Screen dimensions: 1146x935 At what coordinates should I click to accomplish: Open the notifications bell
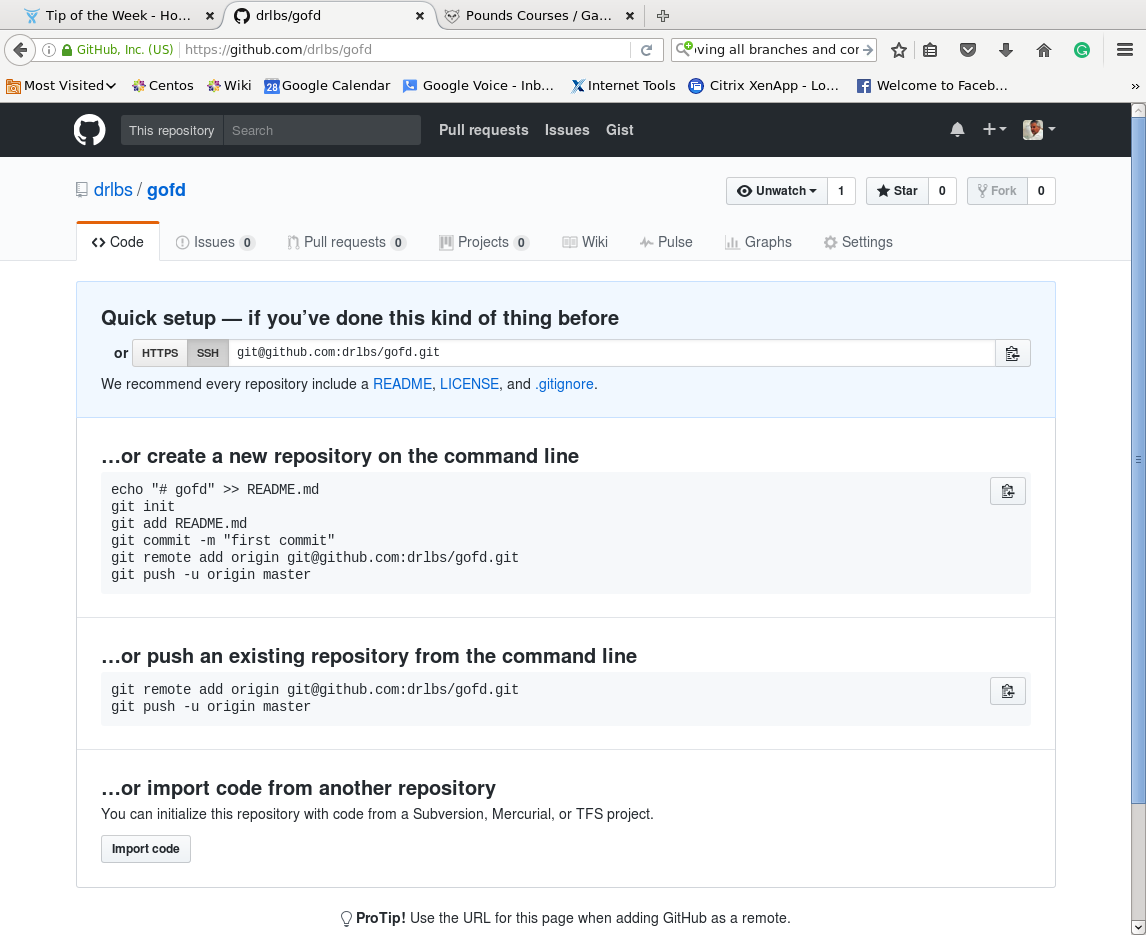(x=957, y=130)
